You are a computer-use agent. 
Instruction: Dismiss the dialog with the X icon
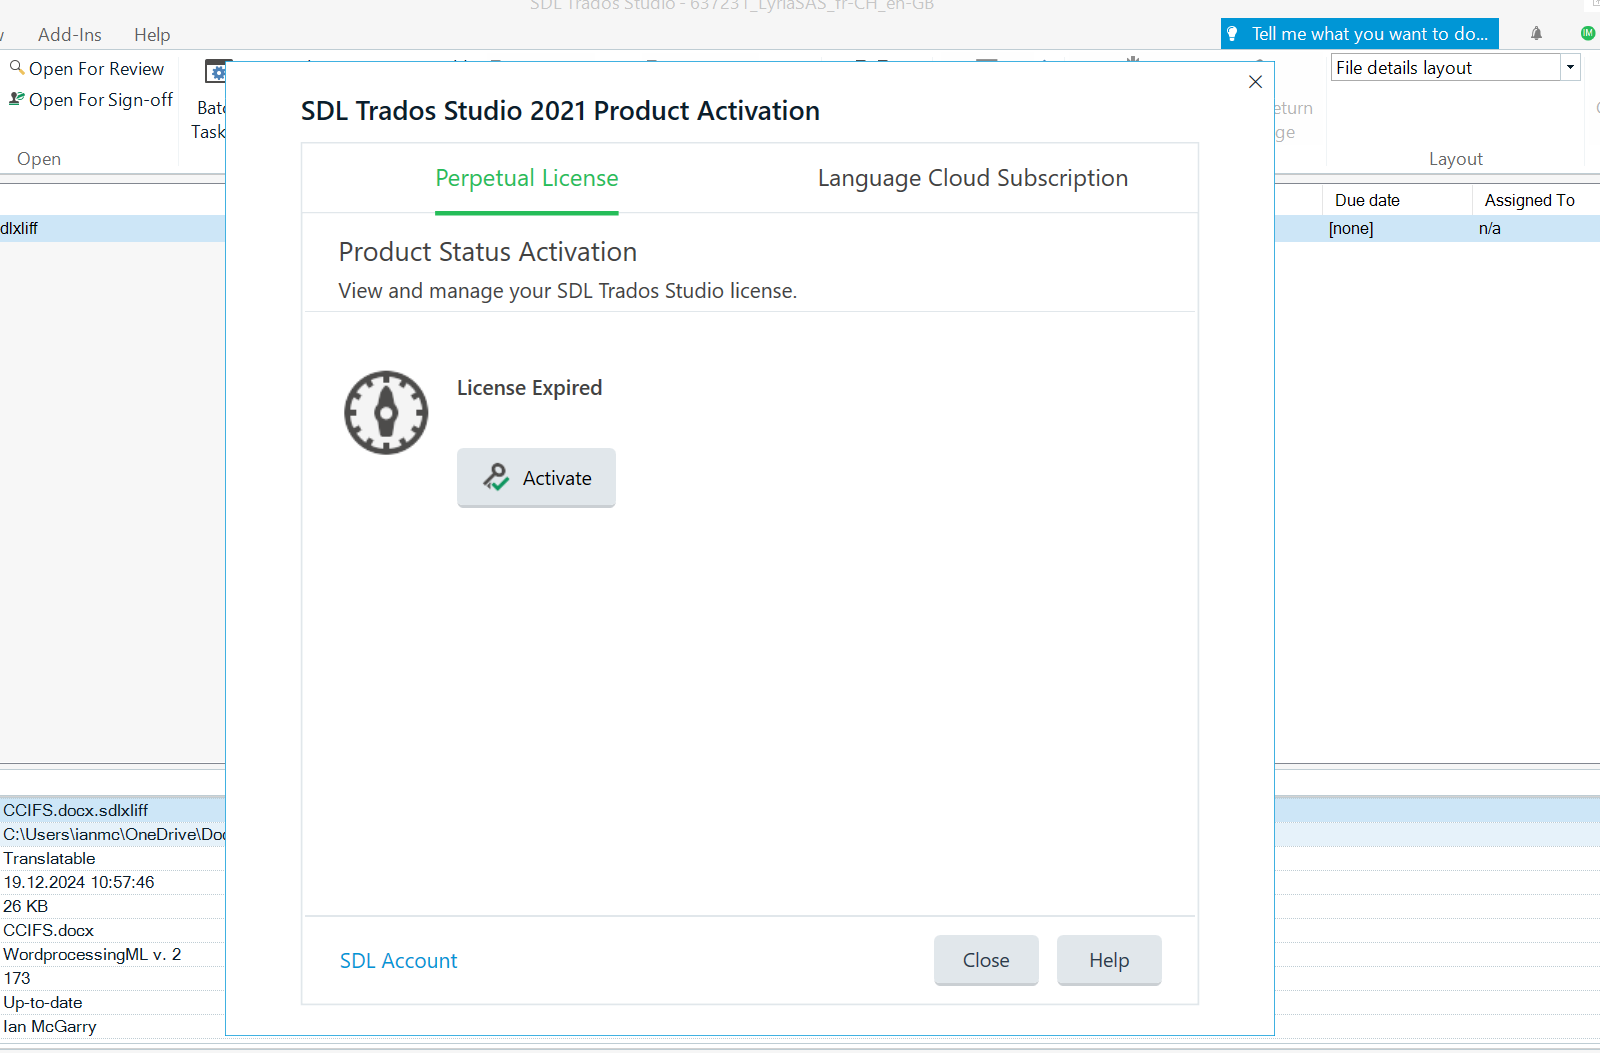pyautogui.click(x=1256, y=82)
